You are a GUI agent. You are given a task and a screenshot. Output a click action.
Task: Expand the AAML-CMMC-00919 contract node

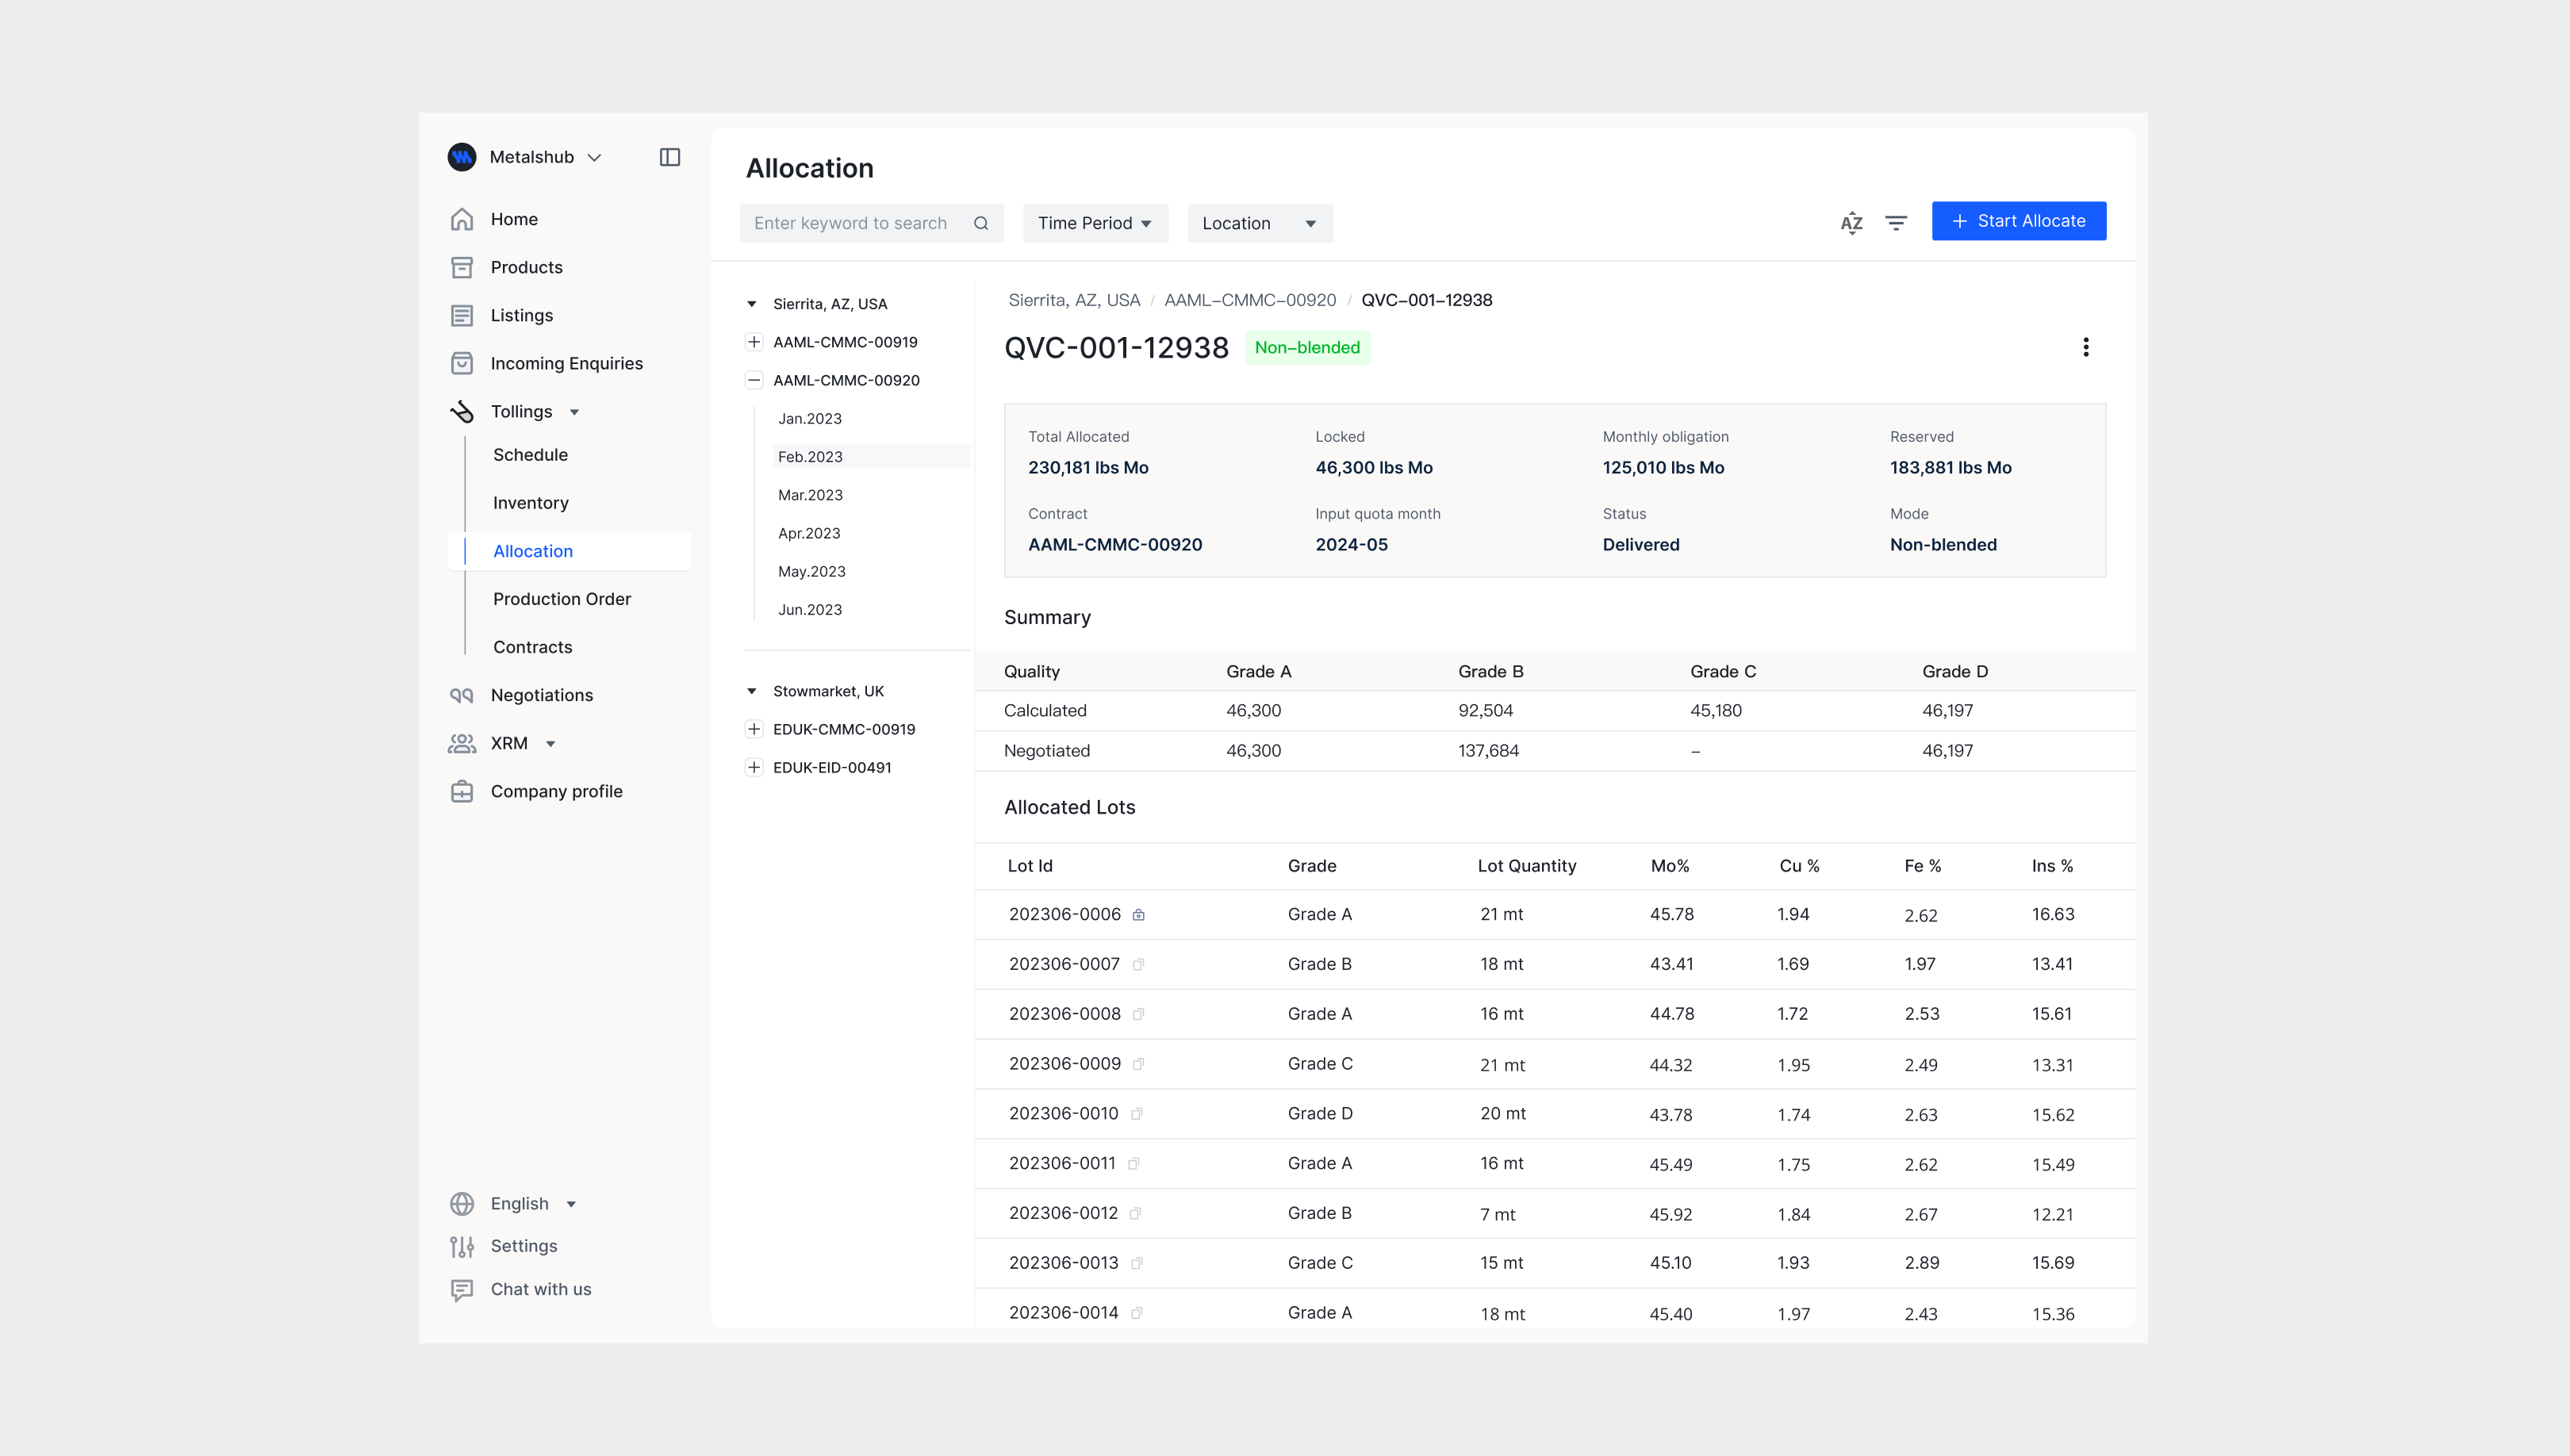[754, 342]
